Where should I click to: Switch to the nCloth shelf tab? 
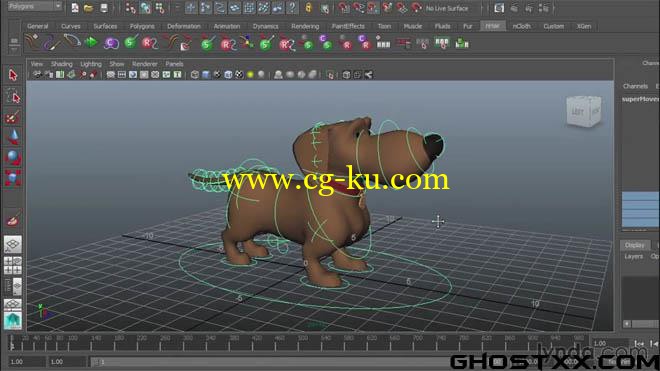coord(521,26)
